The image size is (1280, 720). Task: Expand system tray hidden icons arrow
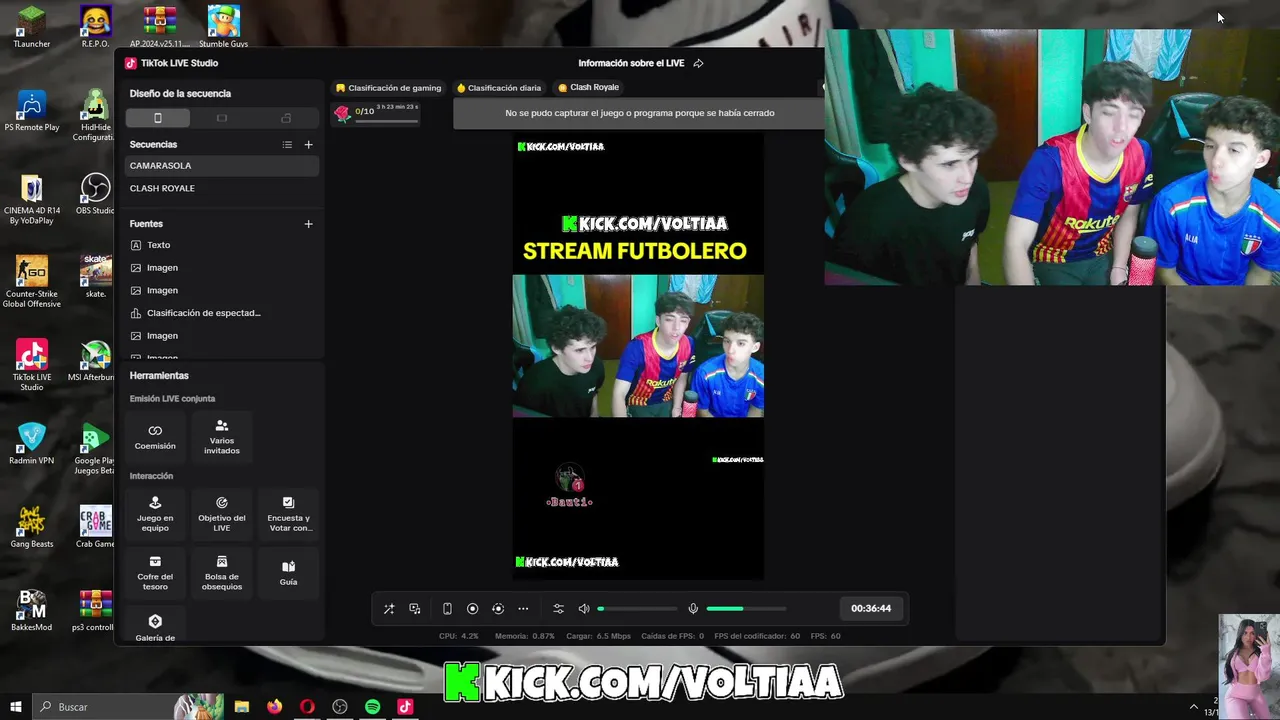(x=1193, y=707)
